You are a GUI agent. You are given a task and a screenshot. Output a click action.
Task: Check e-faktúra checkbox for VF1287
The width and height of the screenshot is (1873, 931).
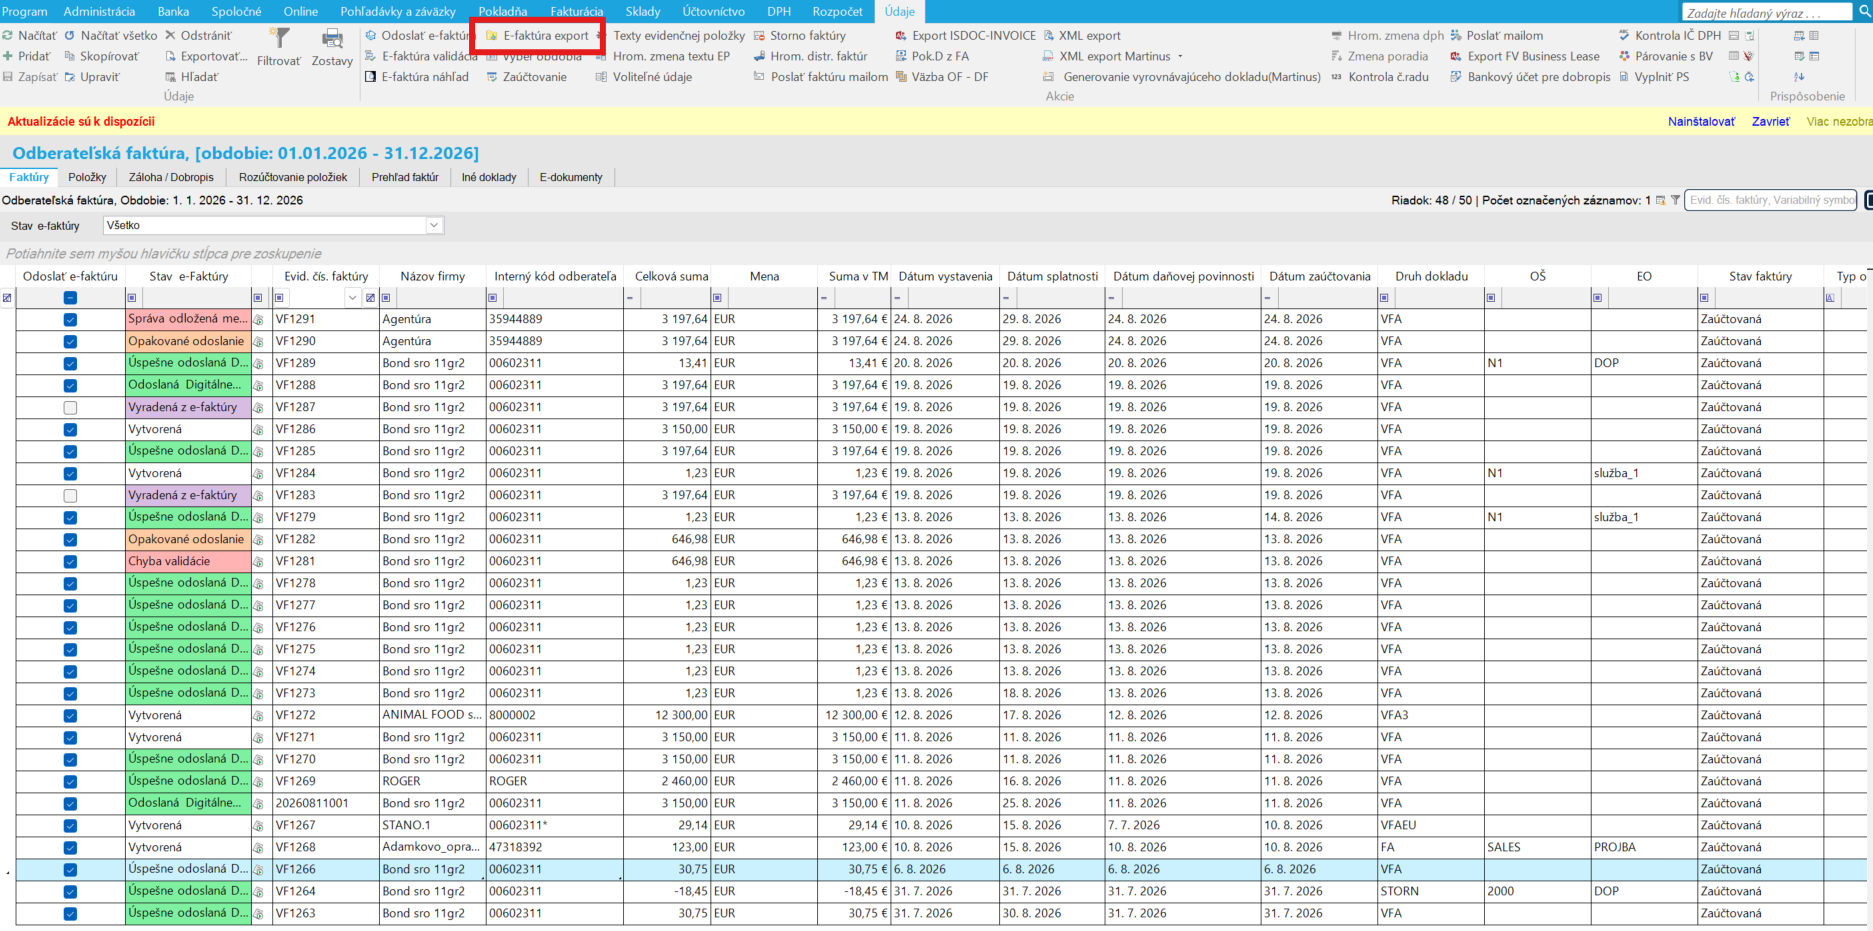coord(70,408)
